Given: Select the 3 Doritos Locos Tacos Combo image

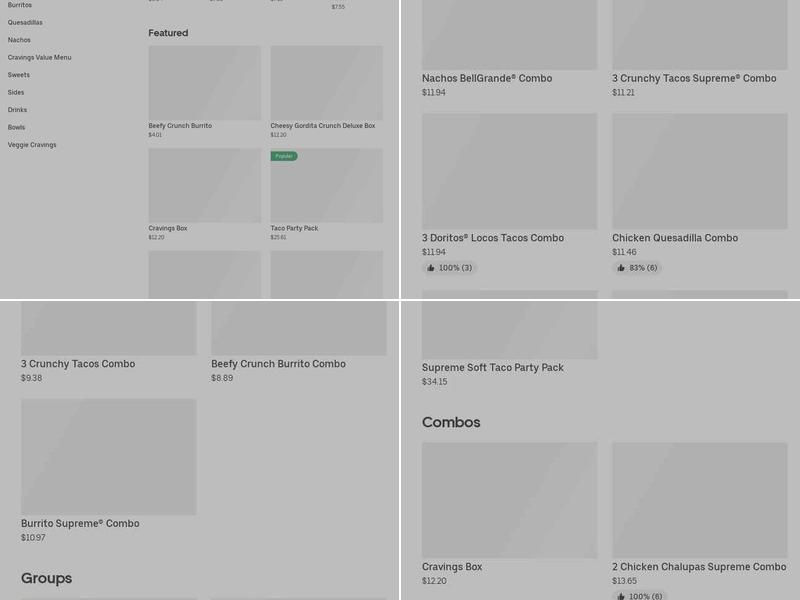Looking at the screenshot, I should (510, 171).
